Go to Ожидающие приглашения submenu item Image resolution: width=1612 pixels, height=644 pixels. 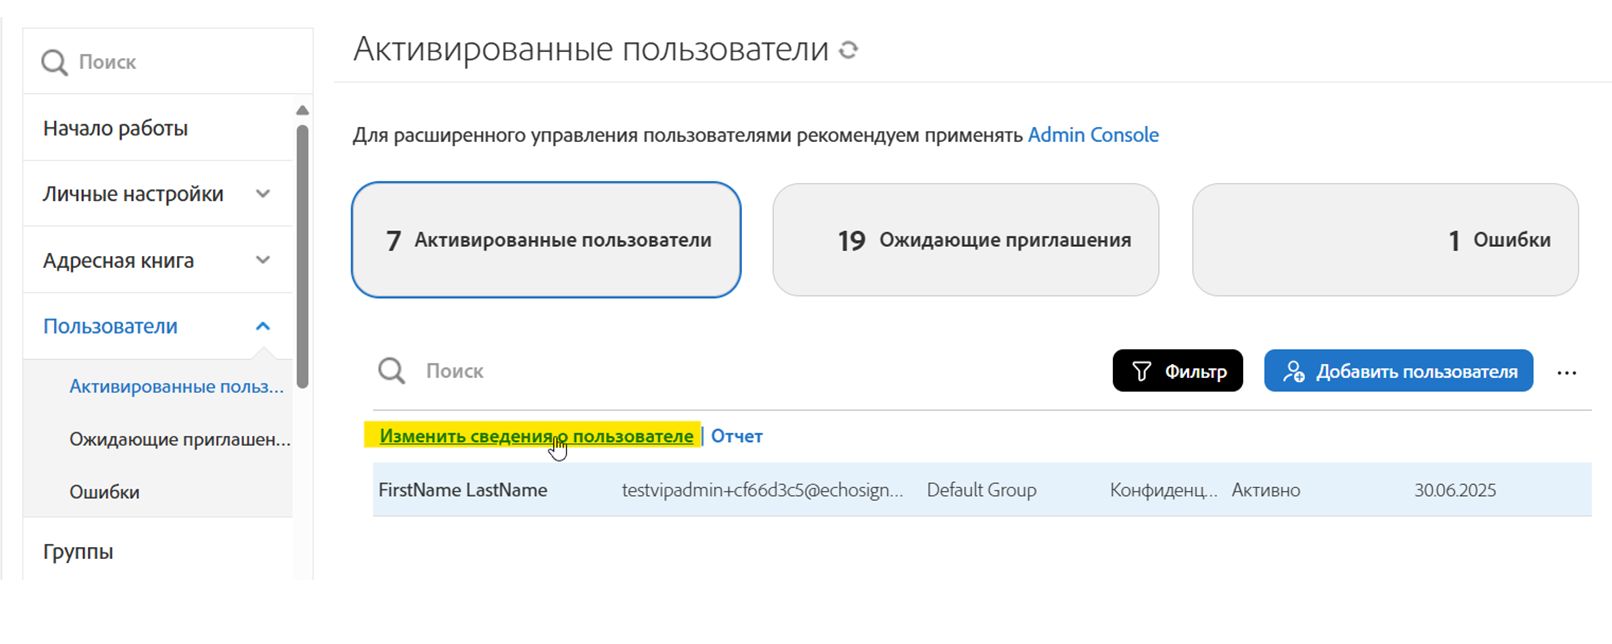(180, 439)
